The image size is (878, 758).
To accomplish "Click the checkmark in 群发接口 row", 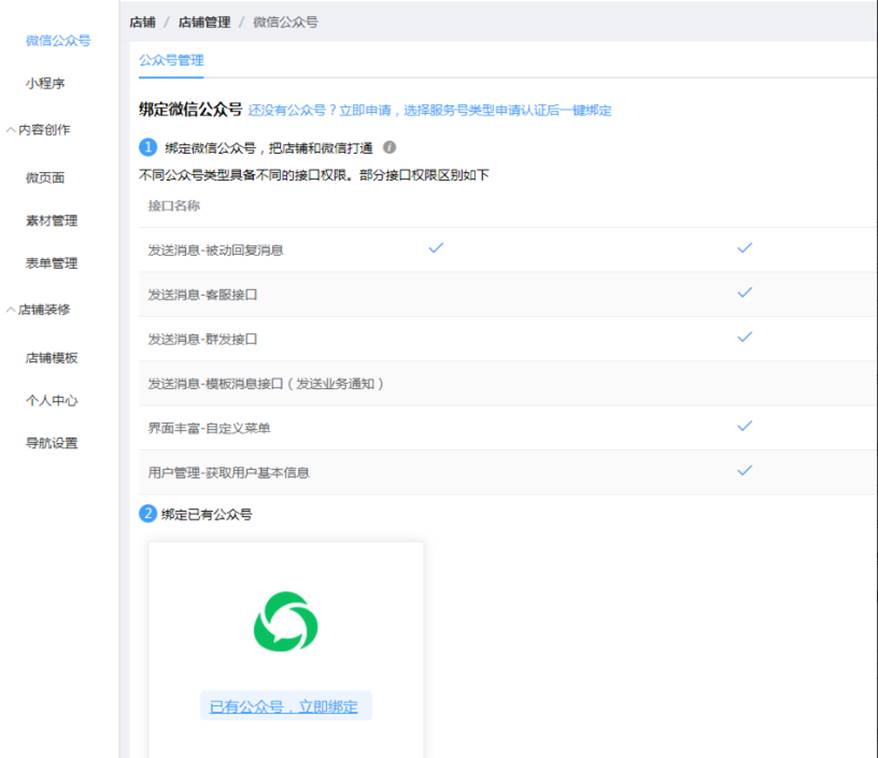I will click(744, 336).
